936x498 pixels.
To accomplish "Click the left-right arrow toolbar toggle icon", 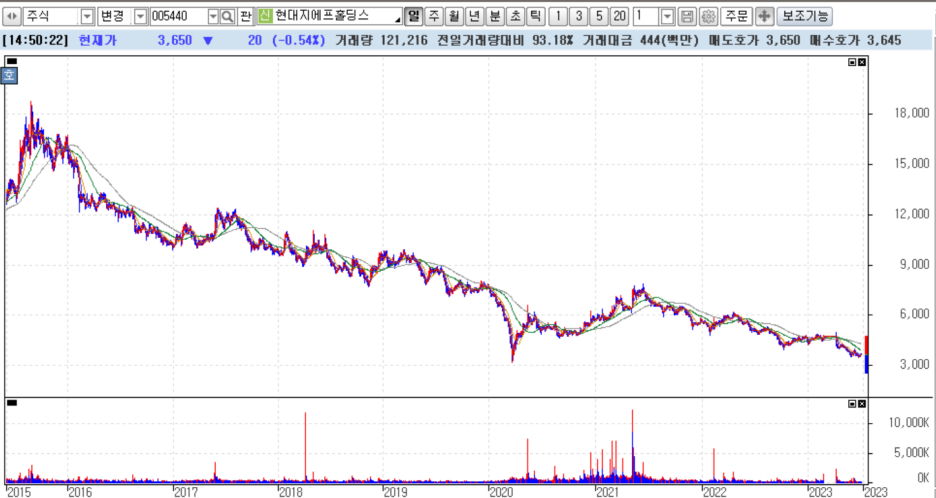I will tap(13, 17).
